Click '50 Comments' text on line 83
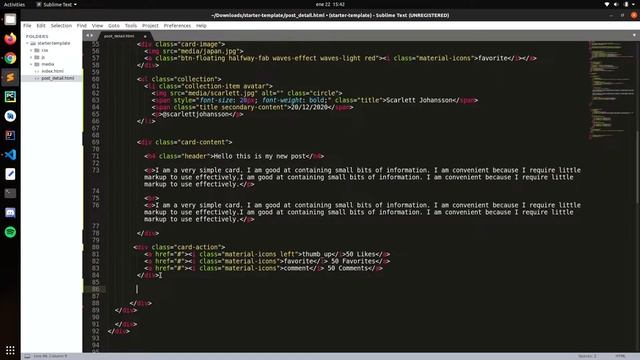 point(348,268)
